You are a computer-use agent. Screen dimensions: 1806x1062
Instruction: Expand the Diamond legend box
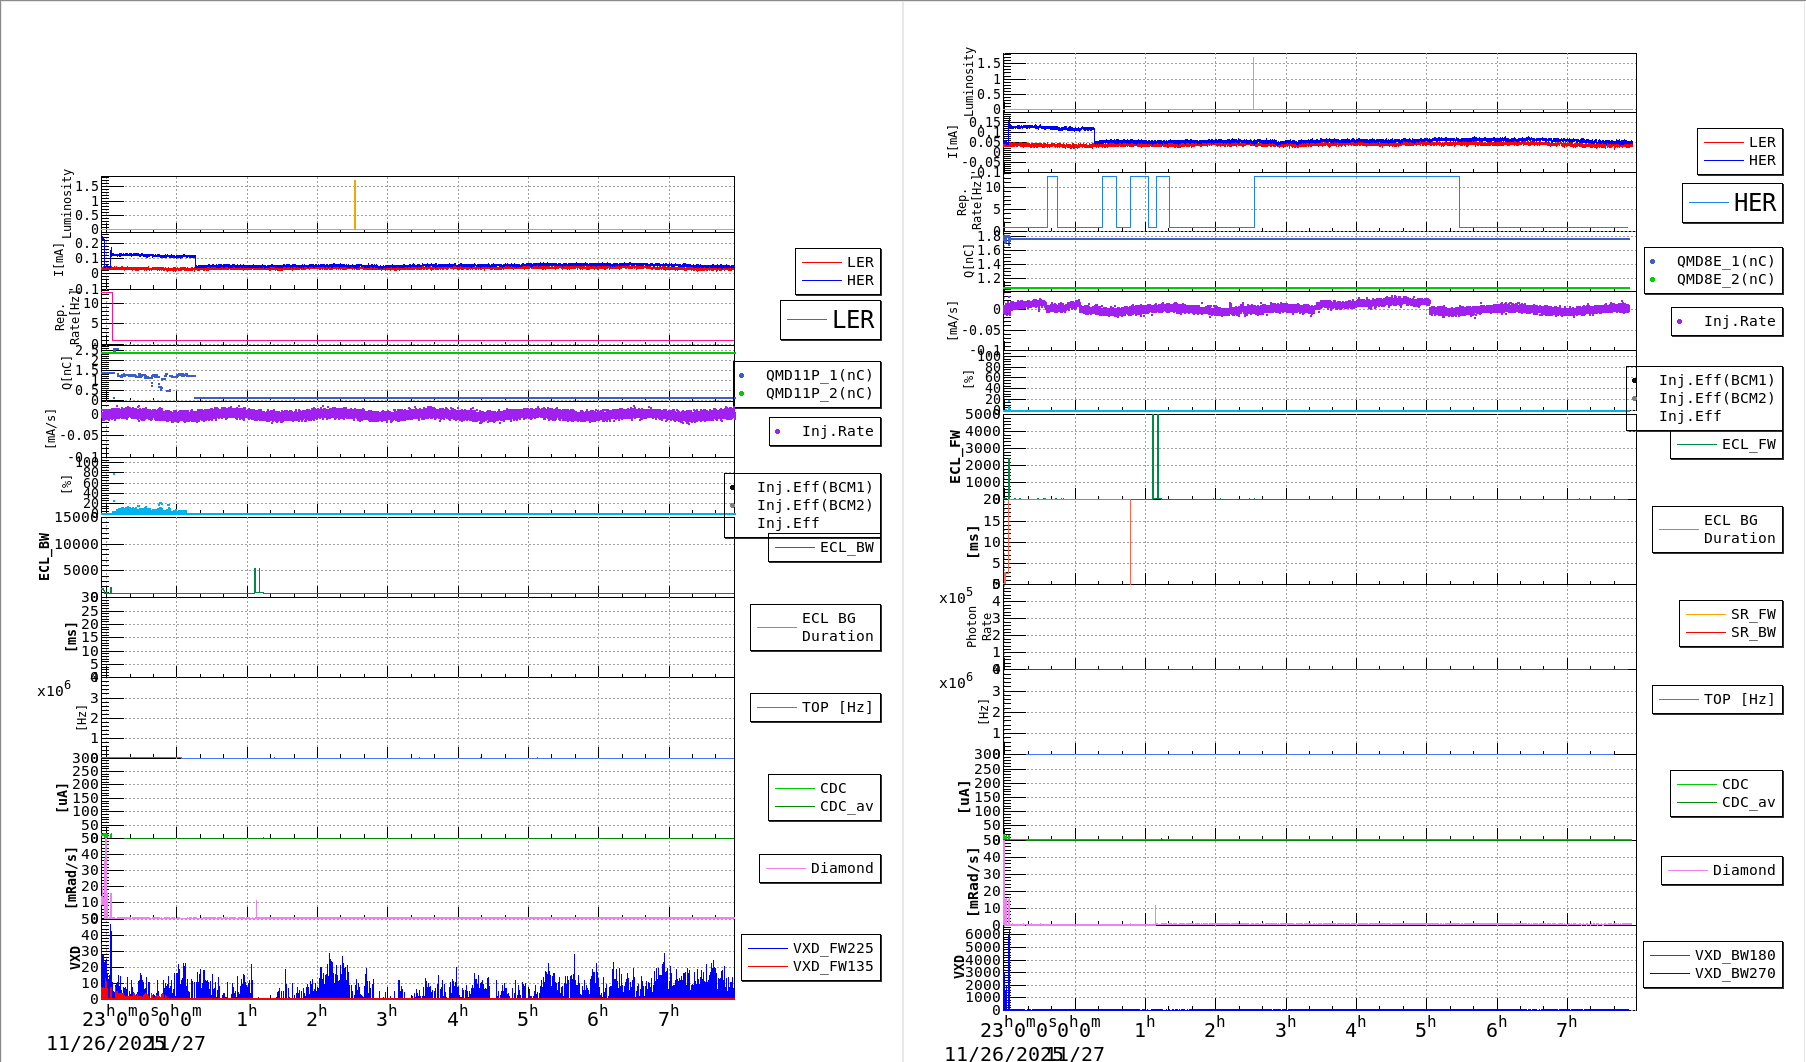(820, 869)
